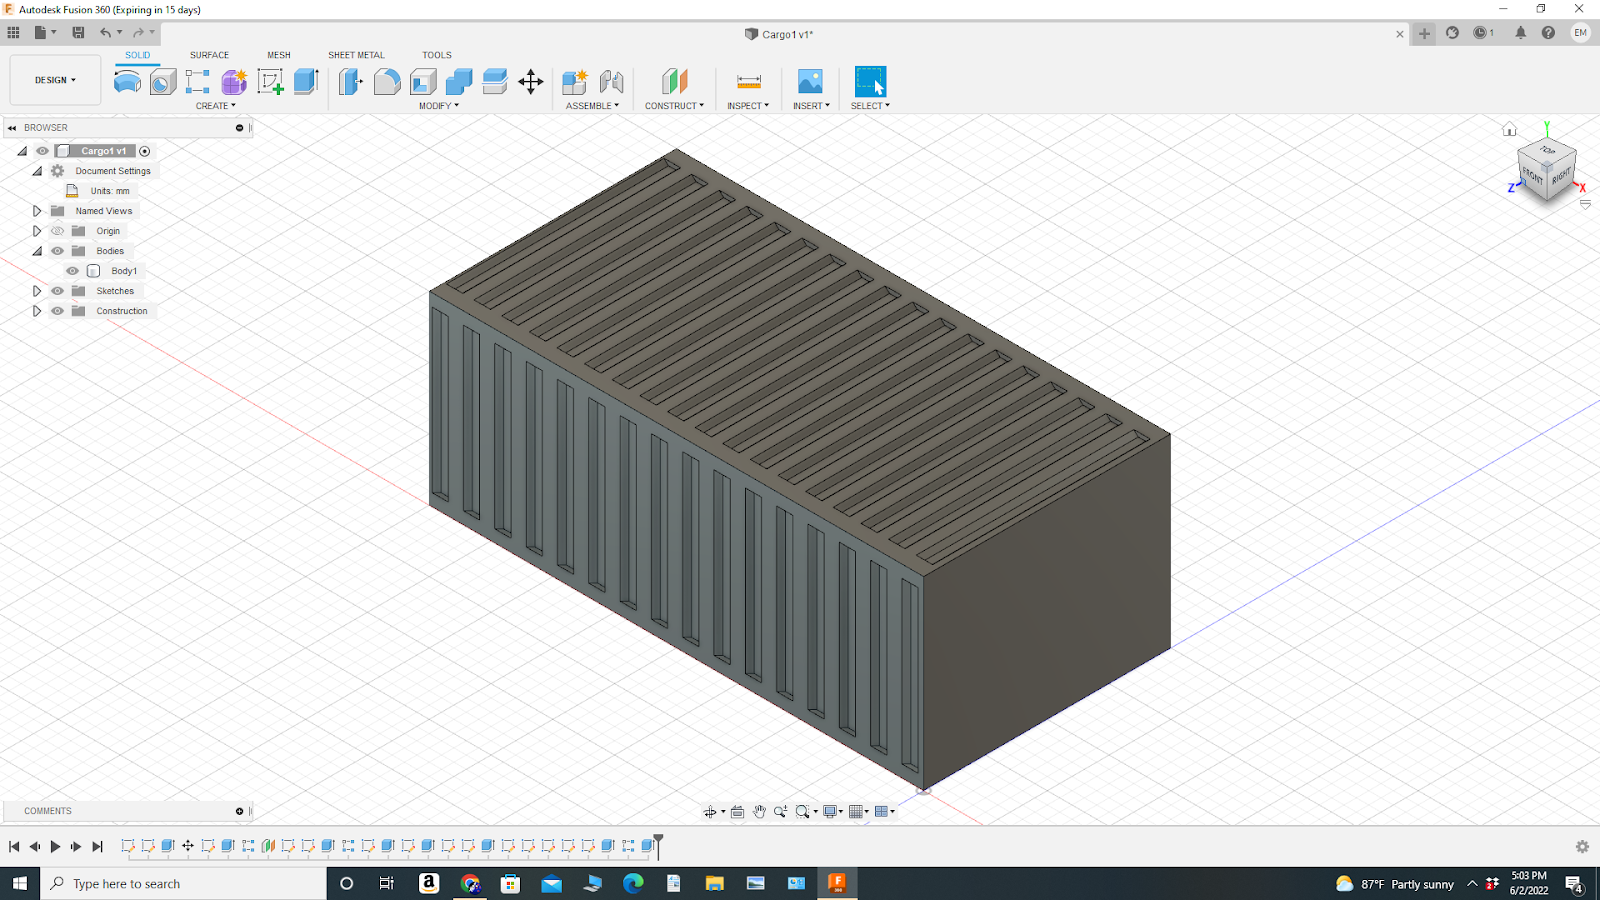This screenshot has height=900, width=1600.
Task: Switch to the SURFACE tab
Action: [210, 55]
